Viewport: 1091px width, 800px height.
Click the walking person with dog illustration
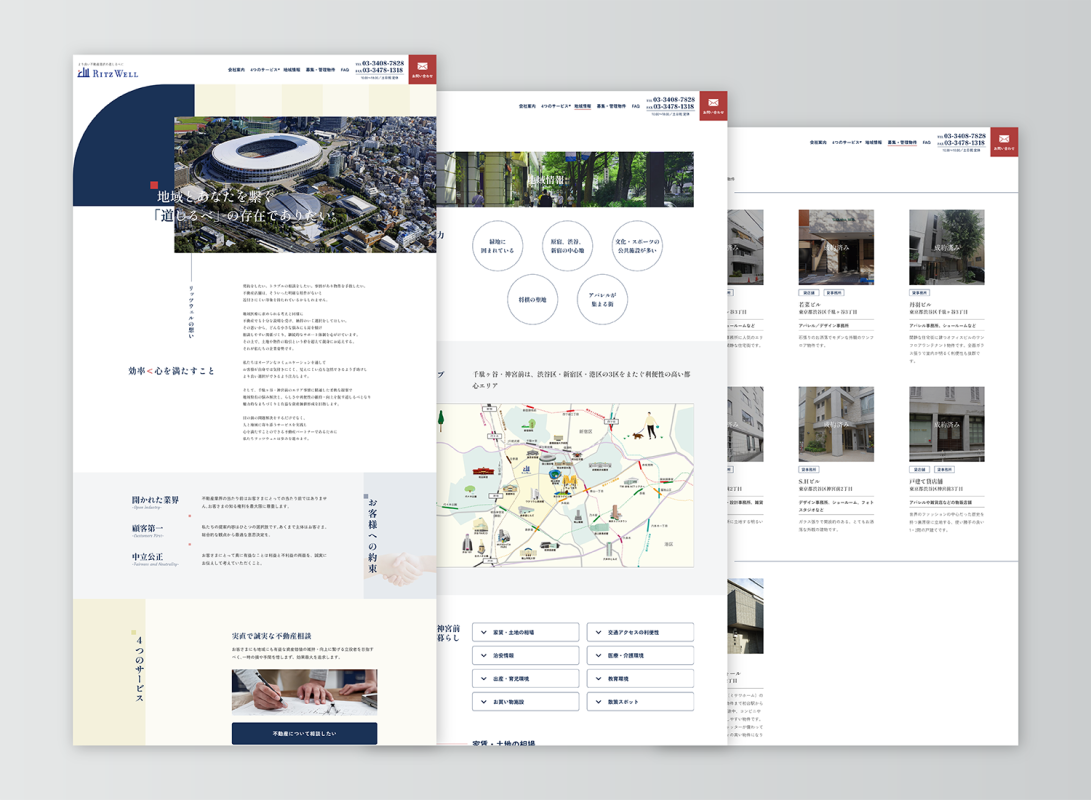tap(645, 426)
